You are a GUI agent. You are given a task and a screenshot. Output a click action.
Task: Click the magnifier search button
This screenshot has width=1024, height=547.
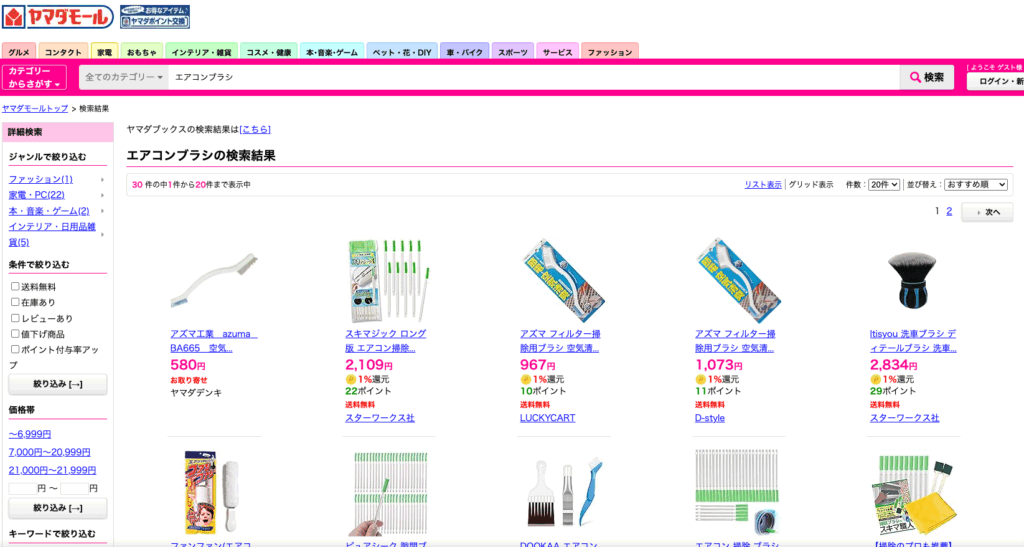tap(927, 77)
